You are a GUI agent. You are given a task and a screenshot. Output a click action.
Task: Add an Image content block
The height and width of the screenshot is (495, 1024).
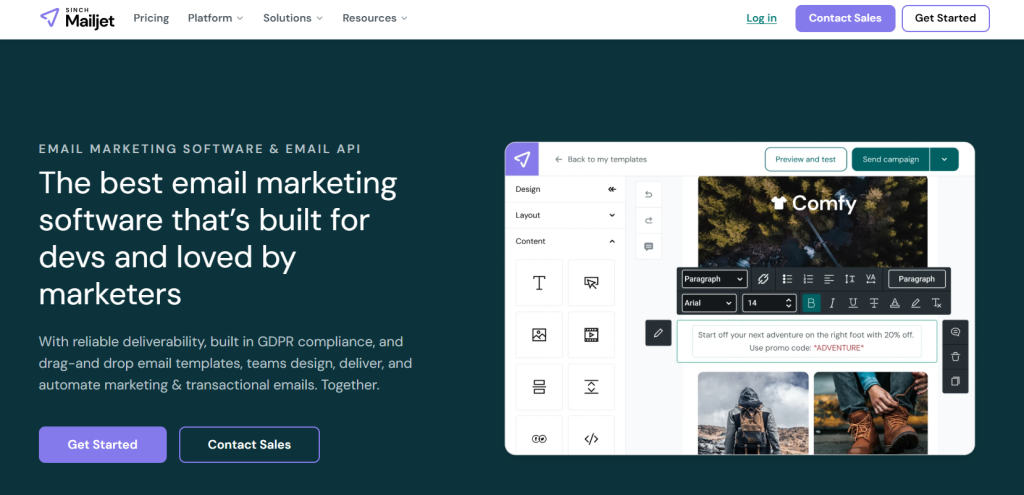[x=539, y=335]
